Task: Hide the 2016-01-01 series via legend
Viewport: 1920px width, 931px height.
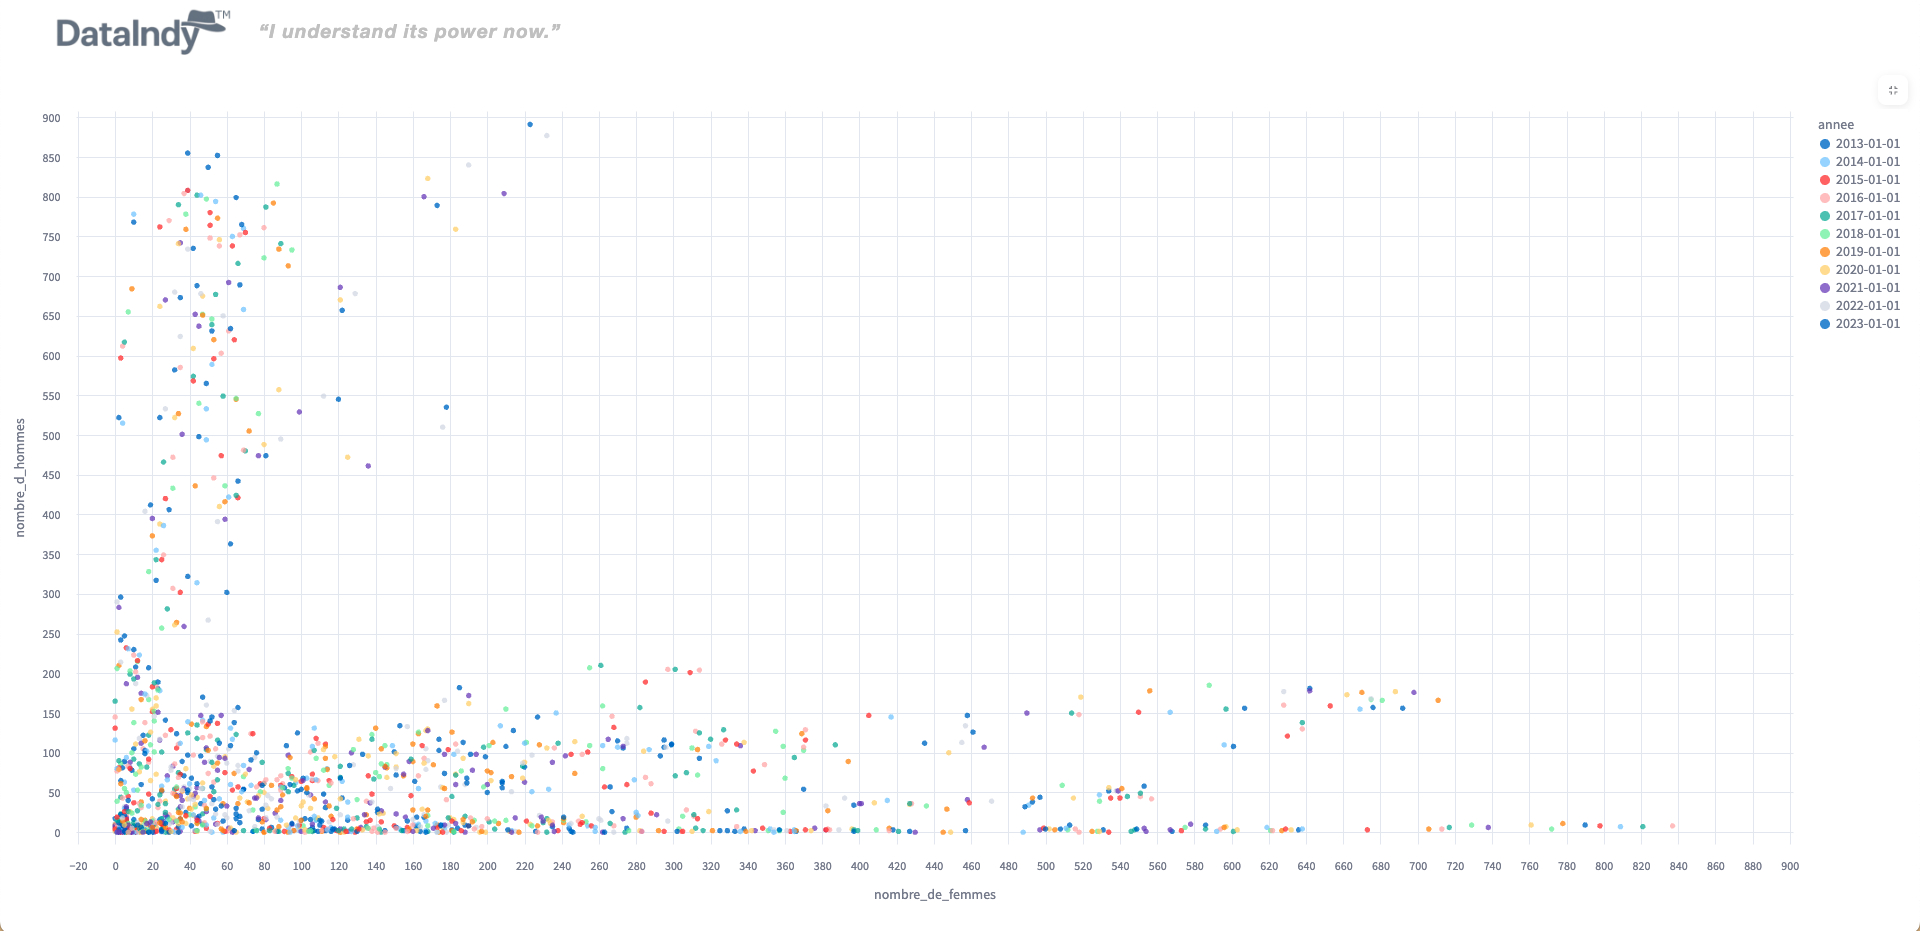Action: click(1866, 198)
